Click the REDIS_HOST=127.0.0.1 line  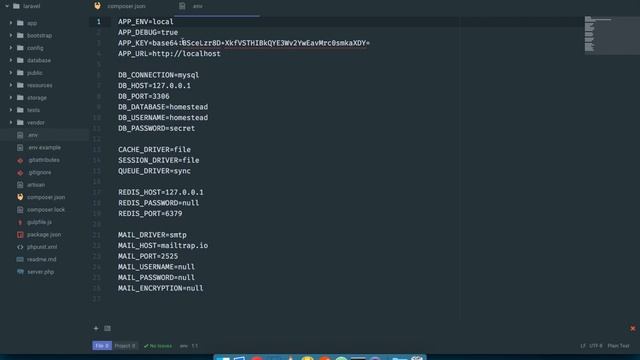[160, 192]
